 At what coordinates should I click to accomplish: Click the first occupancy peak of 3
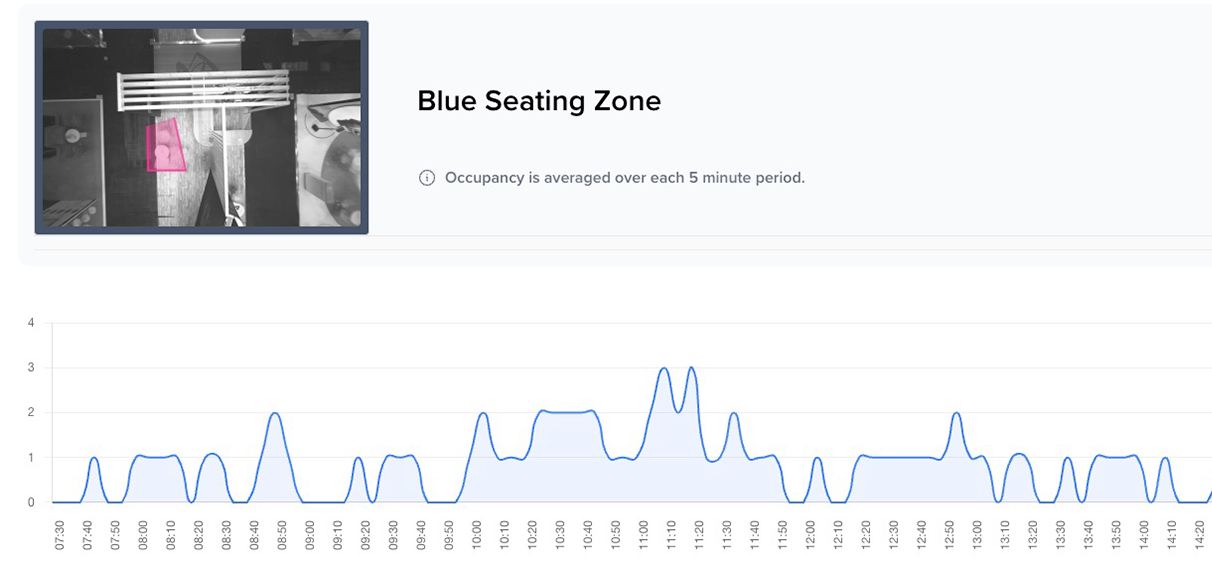click(x=664, y=368)
